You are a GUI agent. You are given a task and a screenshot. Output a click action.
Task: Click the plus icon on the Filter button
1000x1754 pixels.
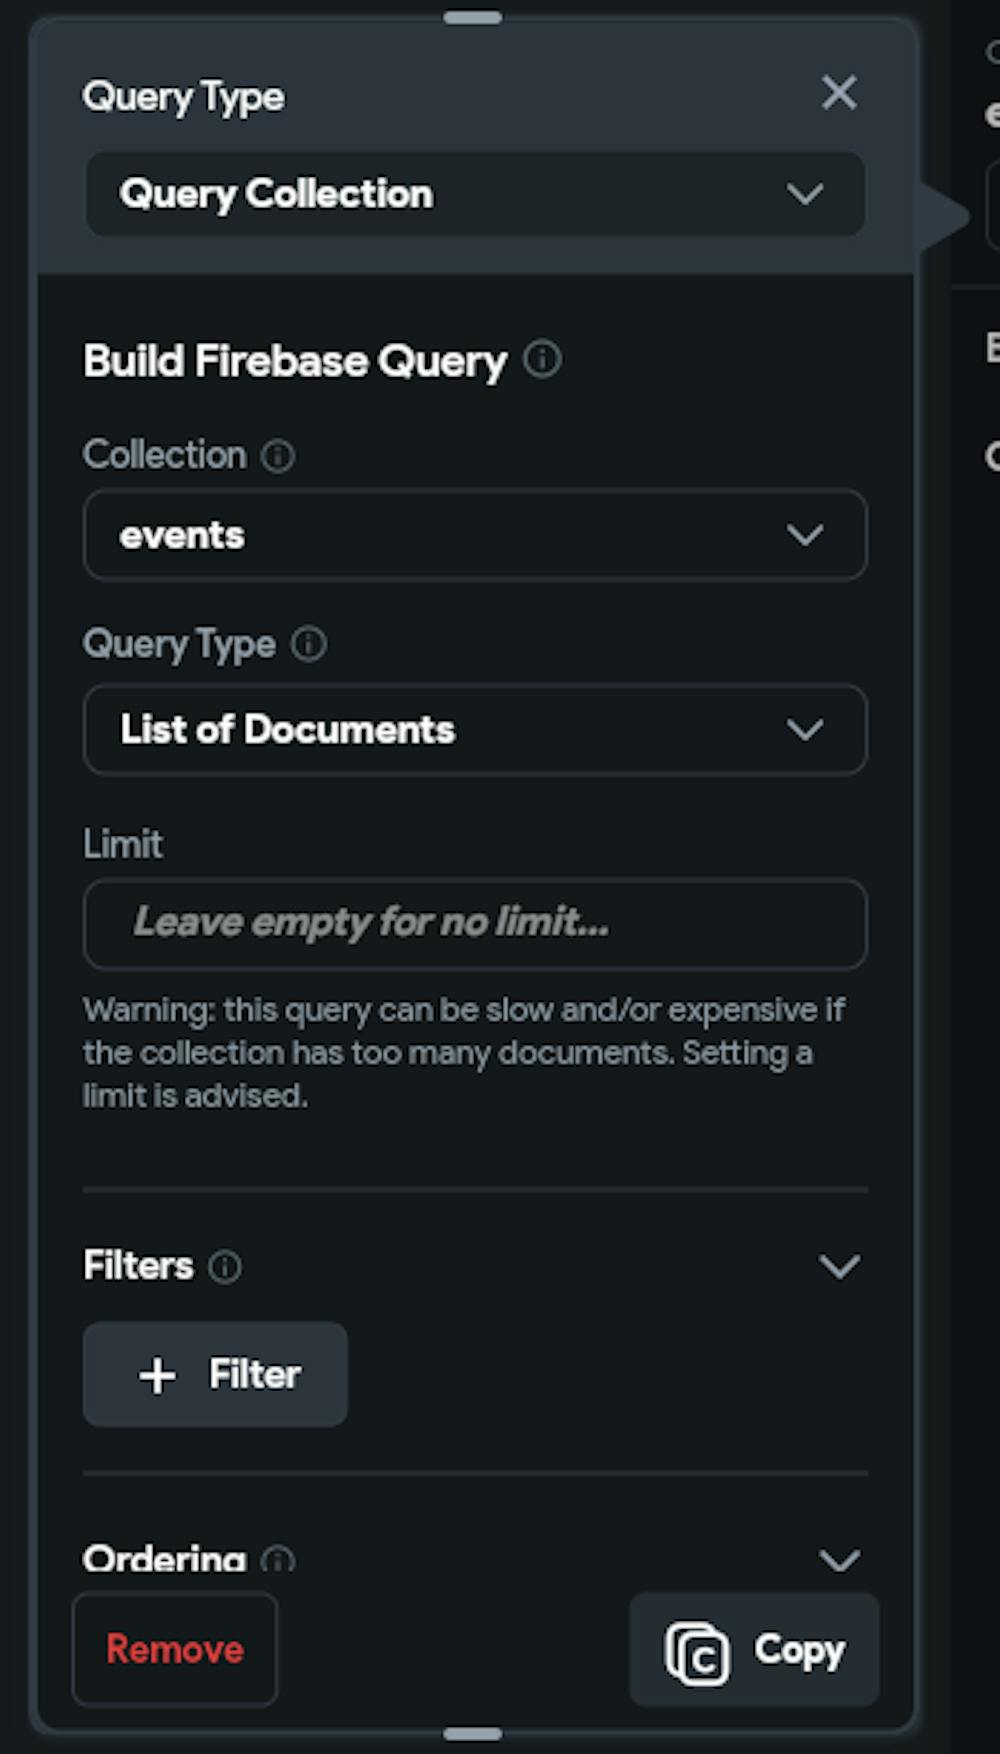point(156,1375)
